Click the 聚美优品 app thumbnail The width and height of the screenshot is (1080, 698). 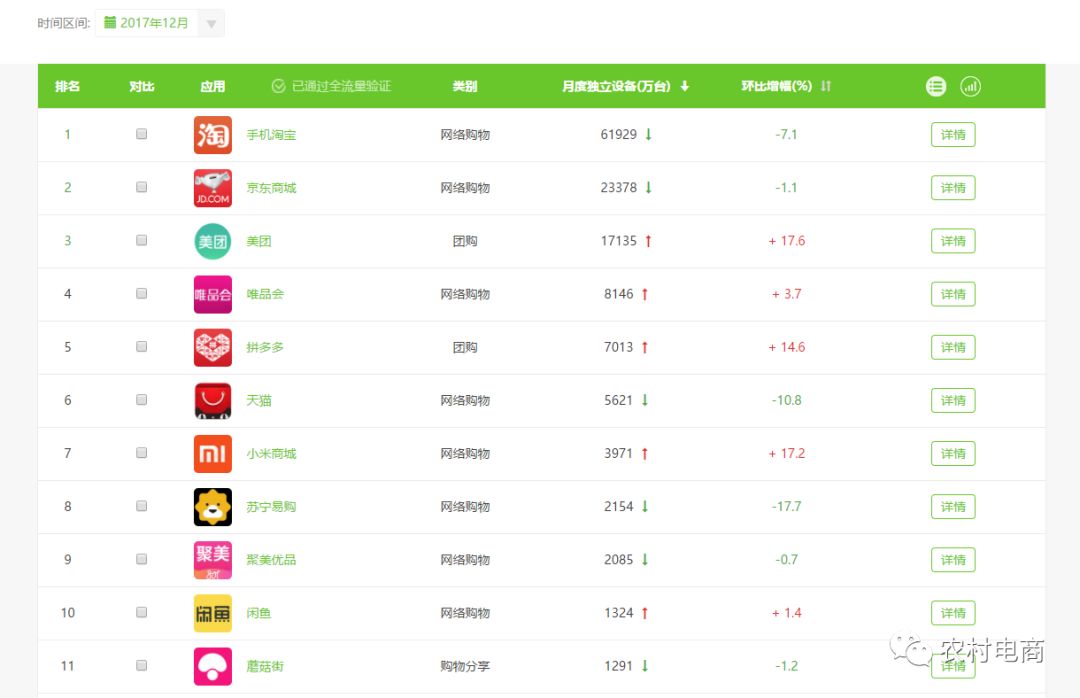212,559
